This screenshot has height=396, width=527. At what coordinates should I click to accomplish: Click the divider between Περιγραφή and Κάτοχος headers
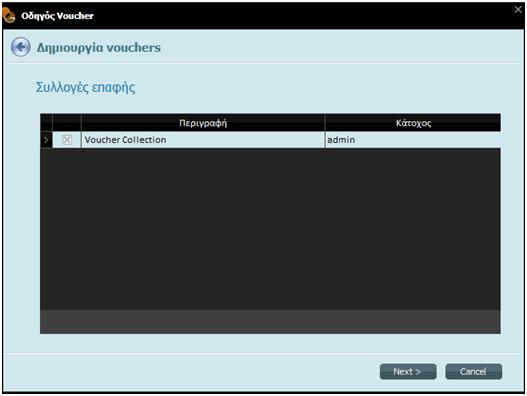[x=325, y=123]
